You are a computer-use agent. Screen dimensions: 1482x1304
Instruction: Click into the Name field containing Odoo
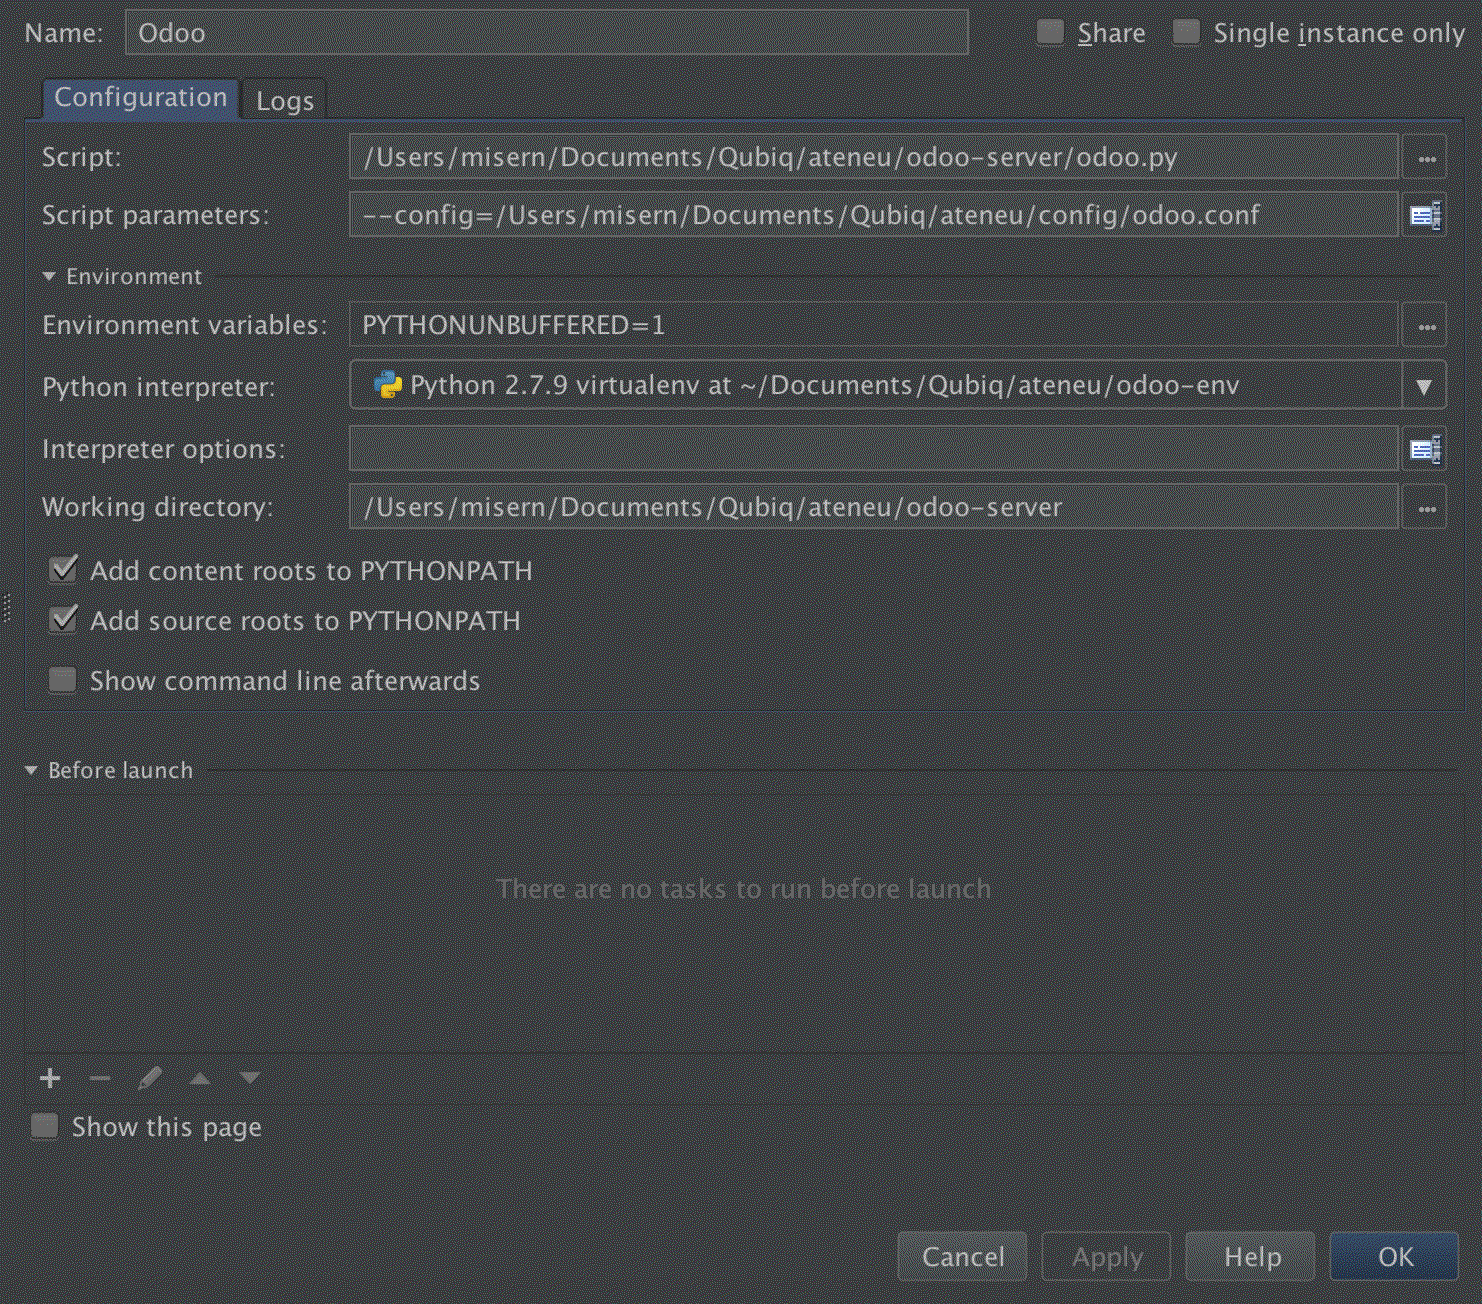tap(546, 33)
